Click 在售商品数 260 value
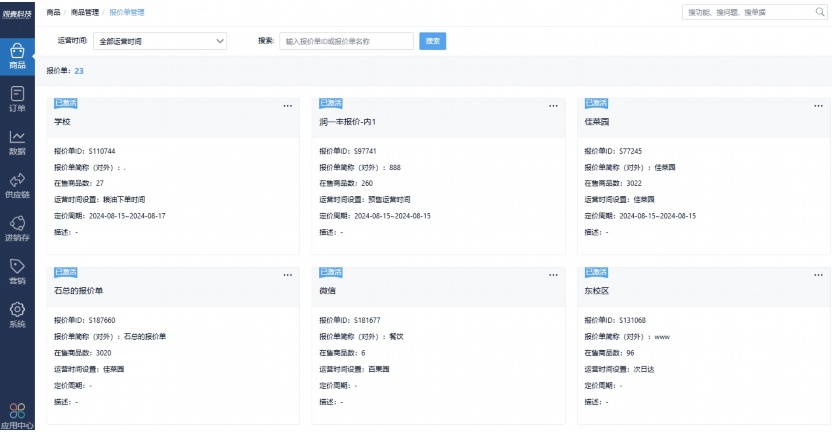The height and width of the screenshot is (432, 832). click(367, 183)
